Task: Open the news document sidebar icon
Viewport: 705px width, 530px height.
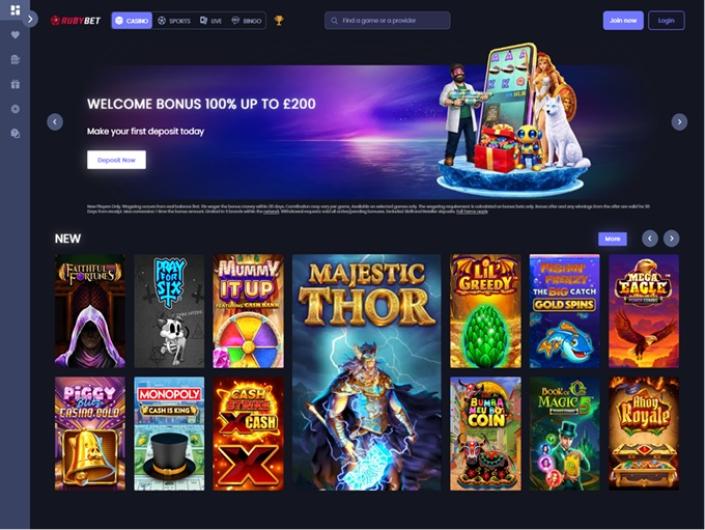Action: pyautogui.click(x=15, y=59)
